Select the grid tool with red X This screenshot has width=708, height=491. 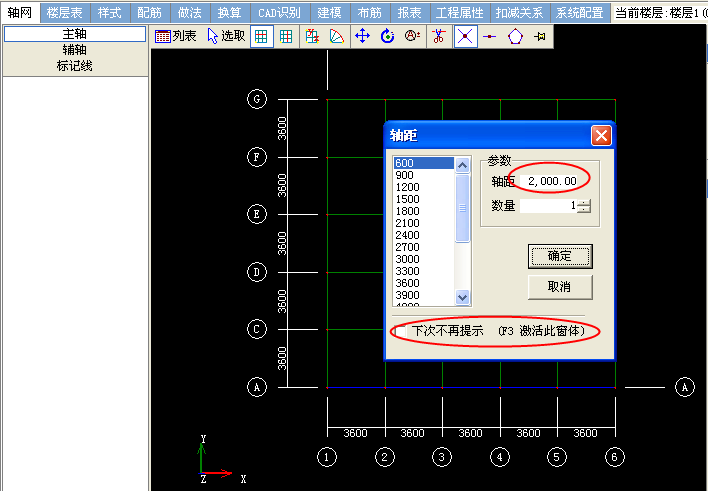coord(312,36)
